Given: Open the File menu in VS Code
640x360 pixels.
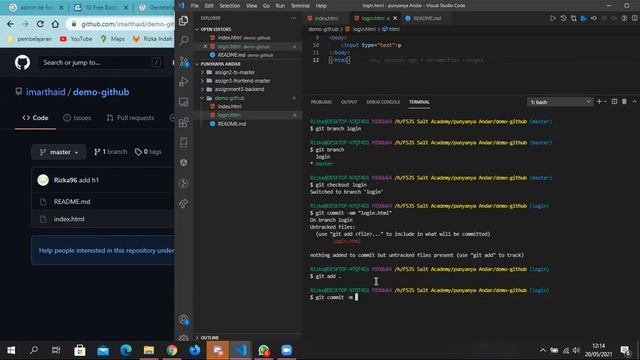Looking at the screenshot, I should tap(195, 6).
